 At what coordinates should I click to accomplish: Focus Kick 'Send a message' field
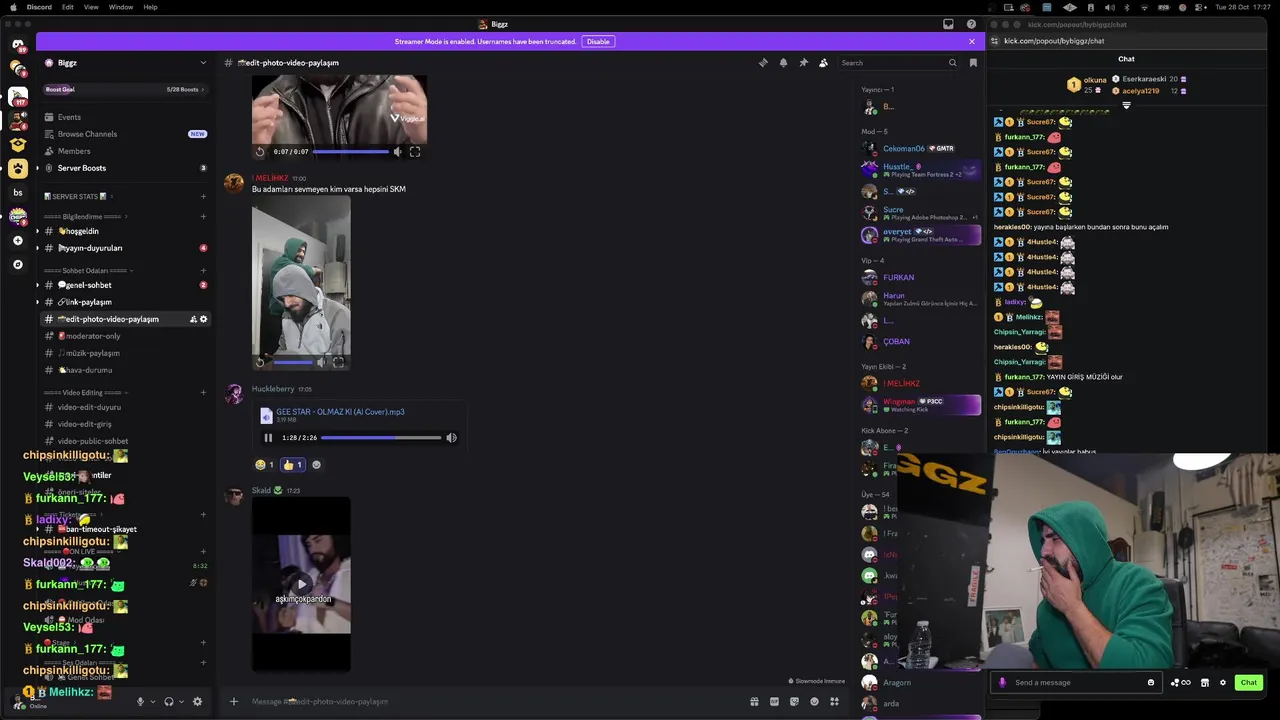[1076, 682]
